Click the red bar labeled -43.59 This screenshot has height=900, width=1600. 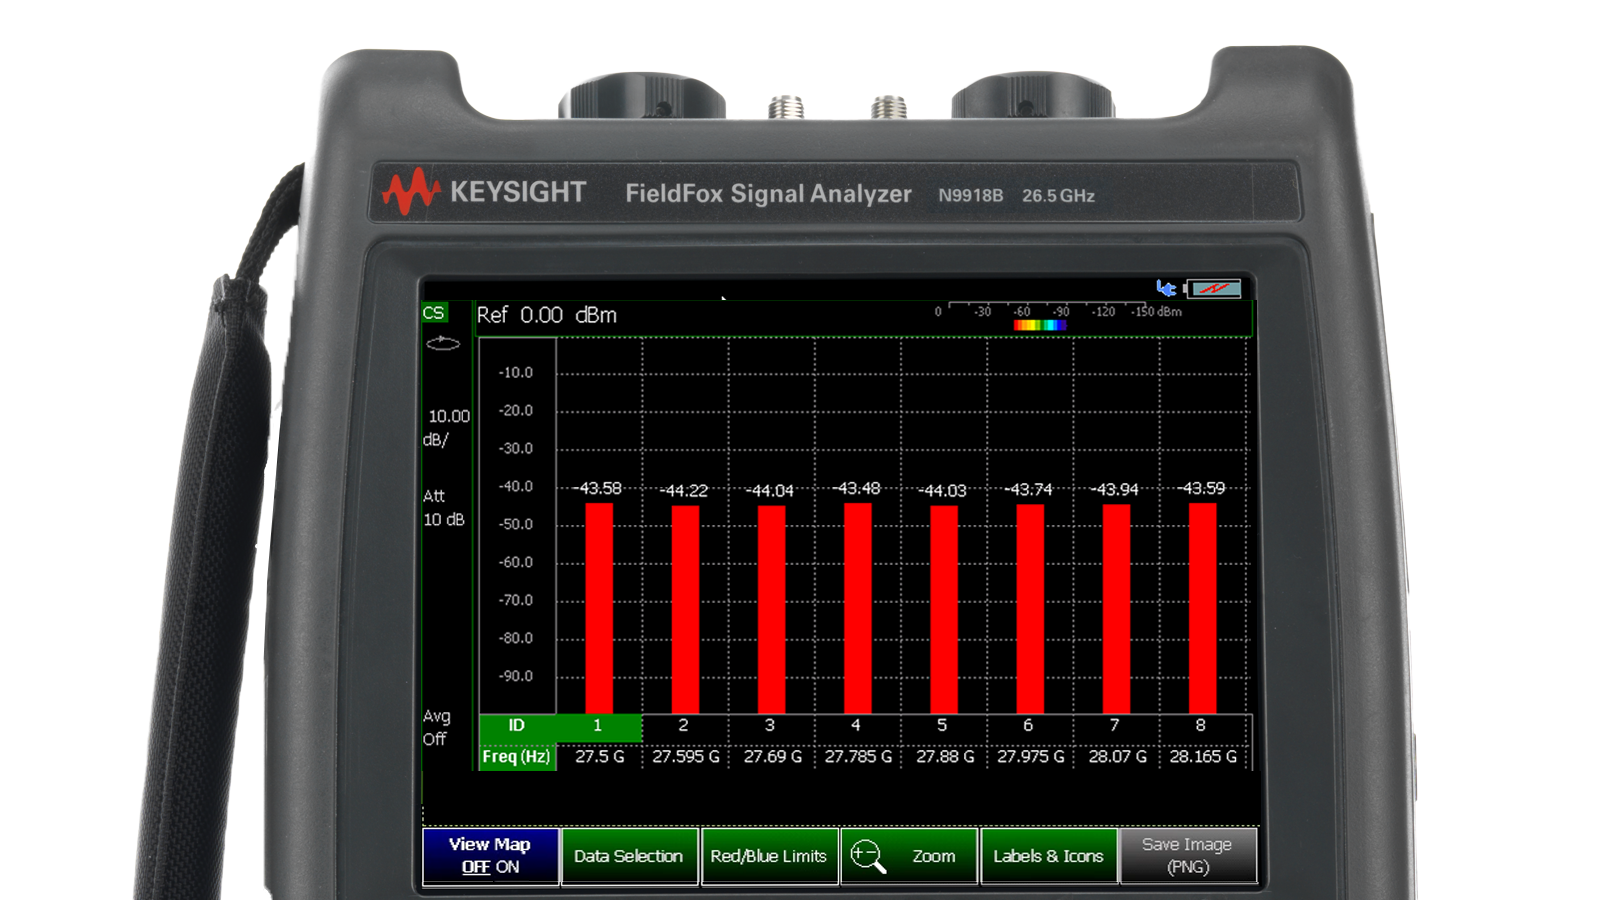point(1202,608)
